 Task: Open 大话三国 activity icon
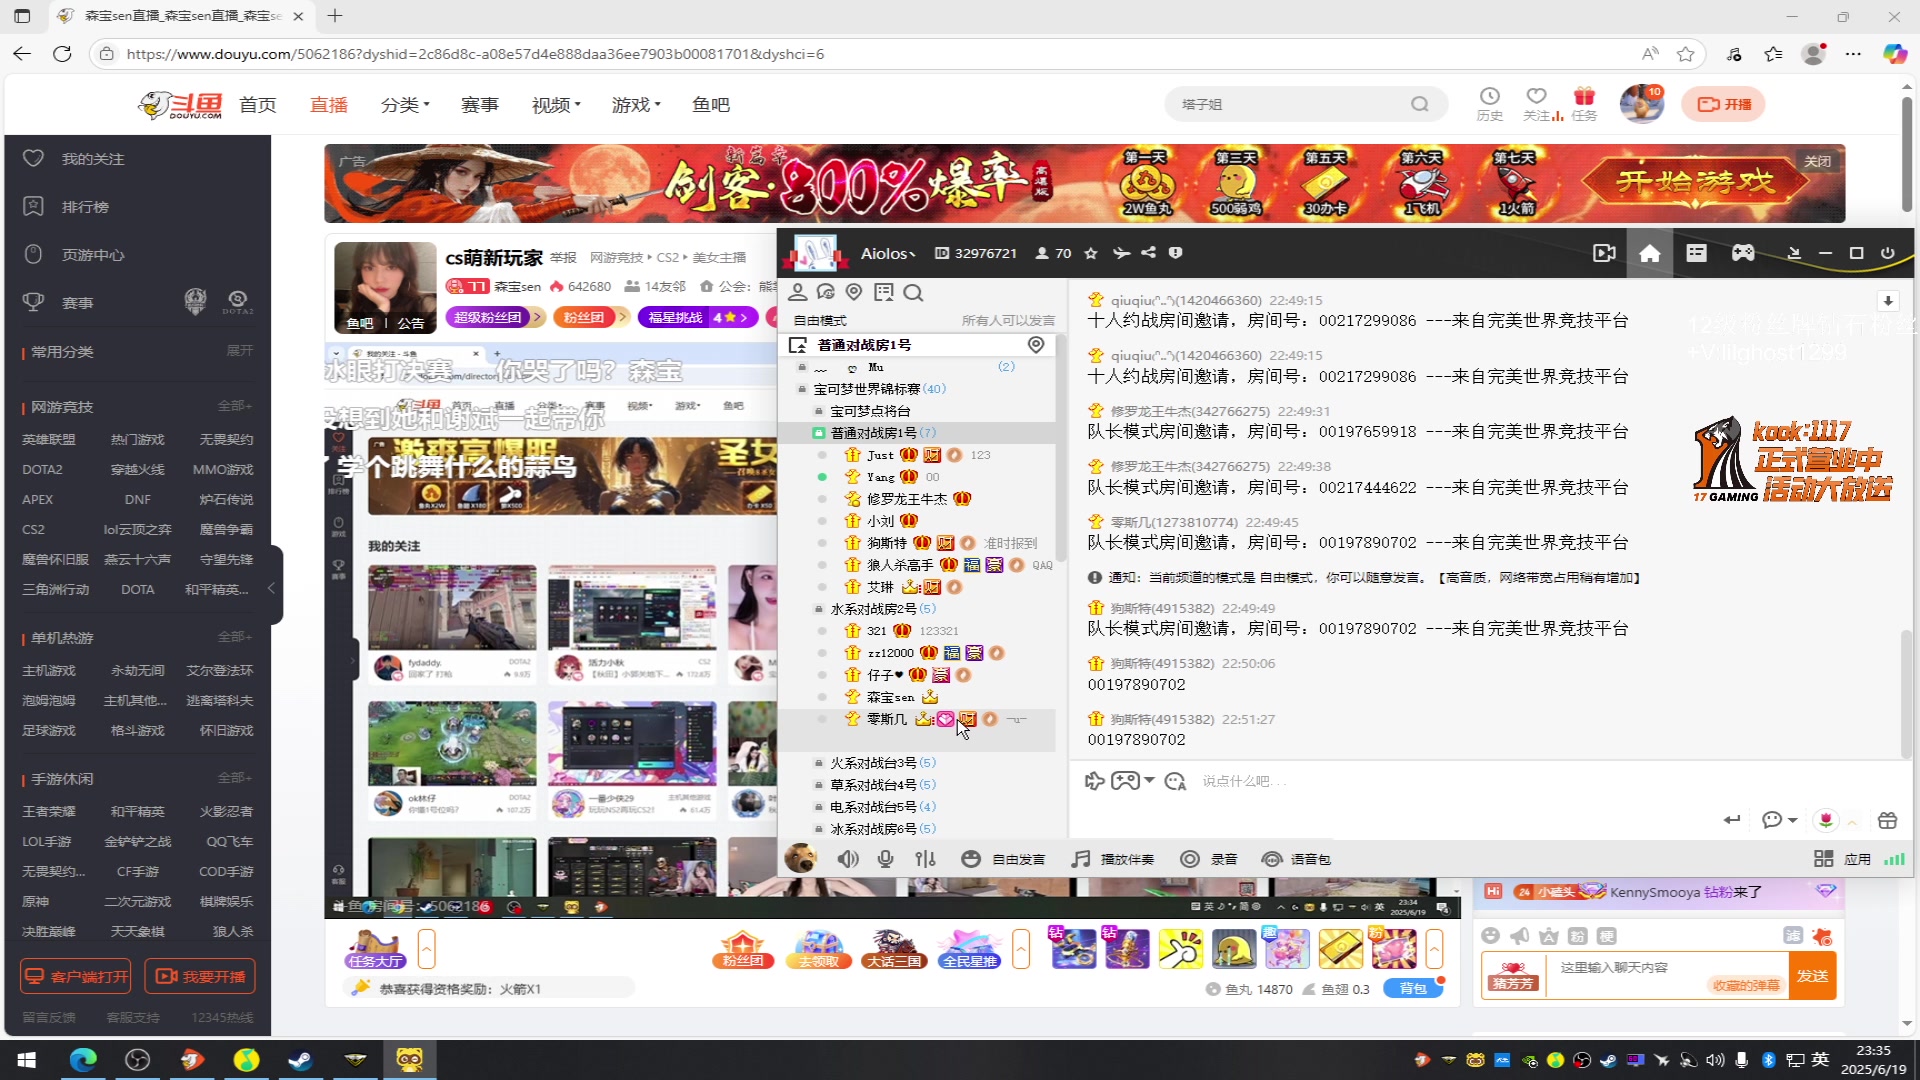tap(895, 949)
